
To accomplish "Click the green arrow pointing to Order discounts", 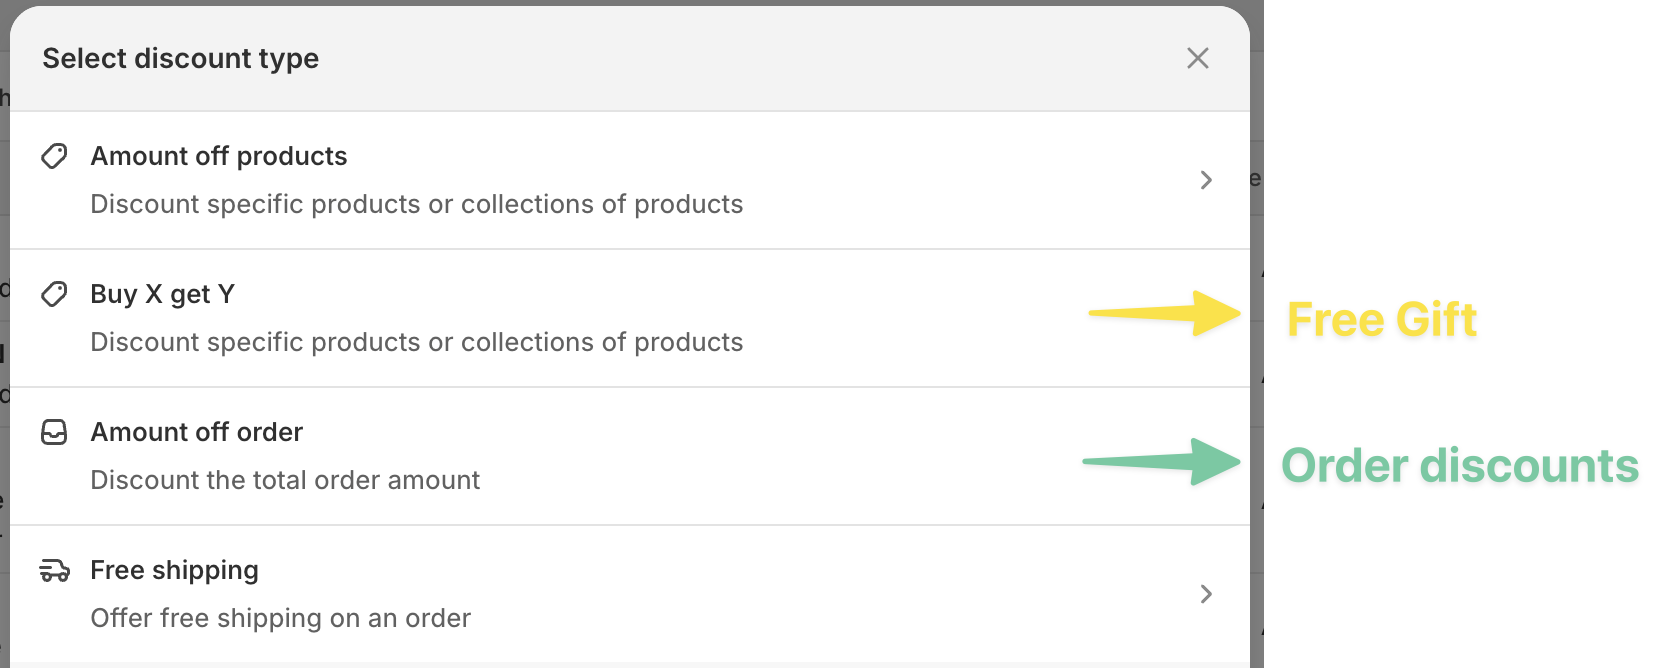I will pyautogui.click(x=1162, y=461).
